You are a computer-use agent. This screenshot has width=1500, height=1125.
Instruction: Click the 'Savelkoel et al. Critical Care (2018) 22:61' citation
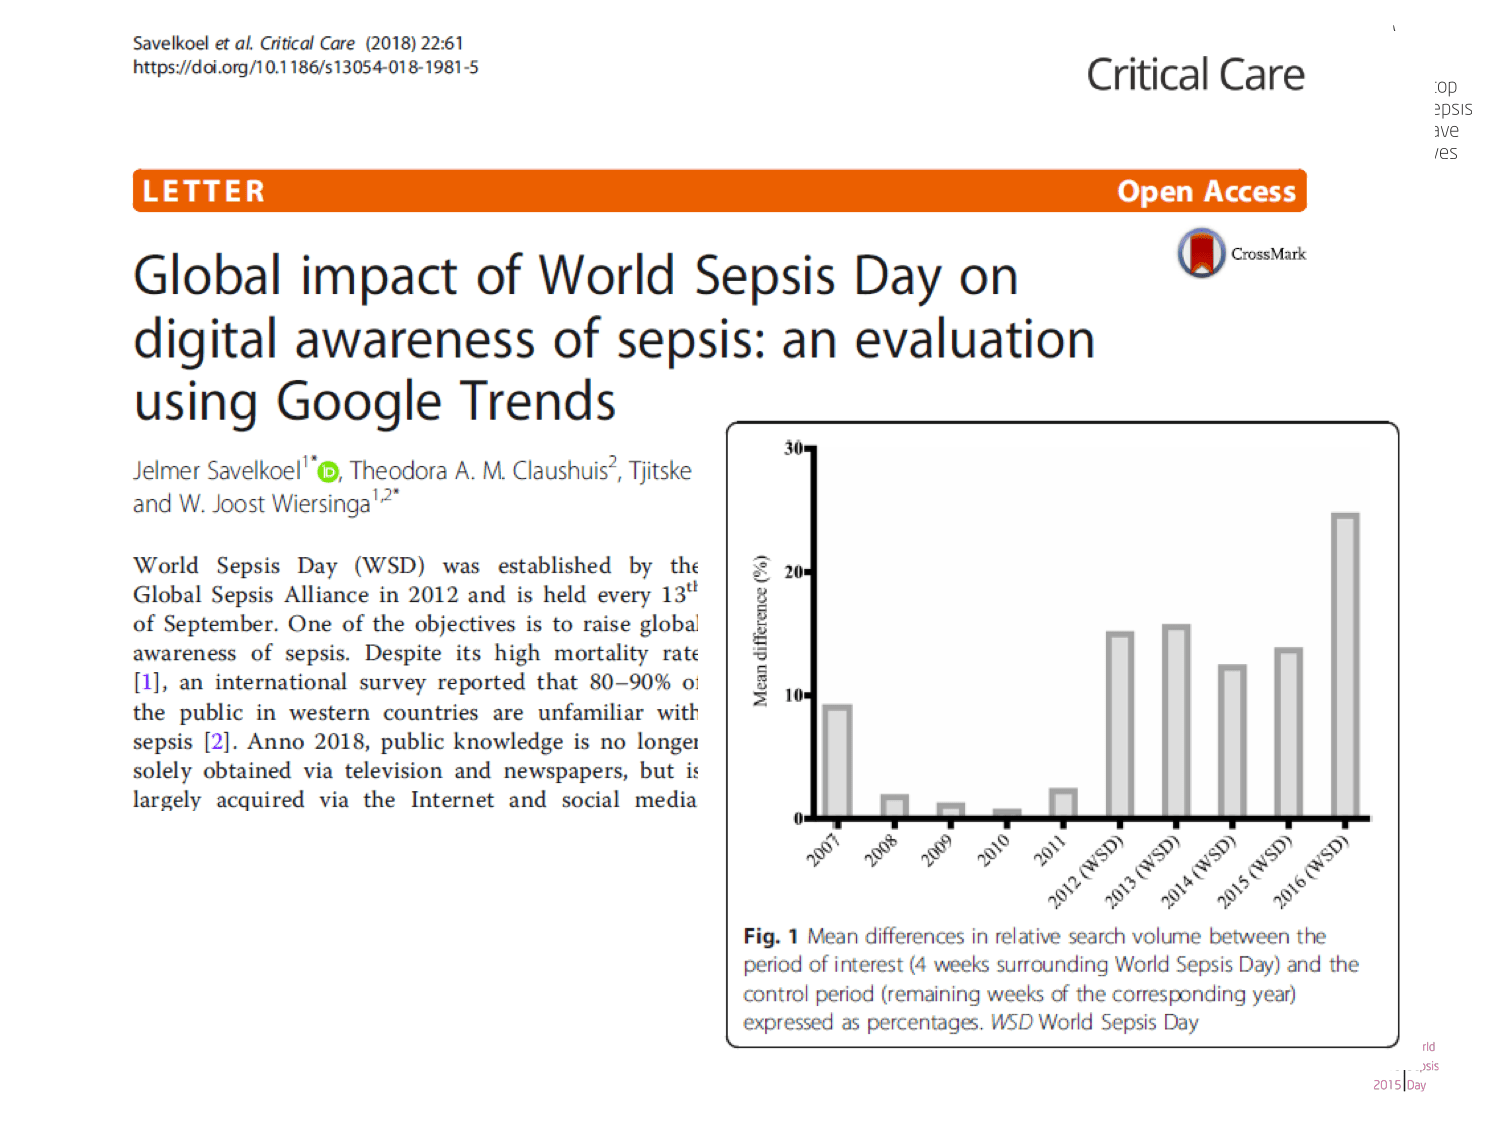point(298,43)
